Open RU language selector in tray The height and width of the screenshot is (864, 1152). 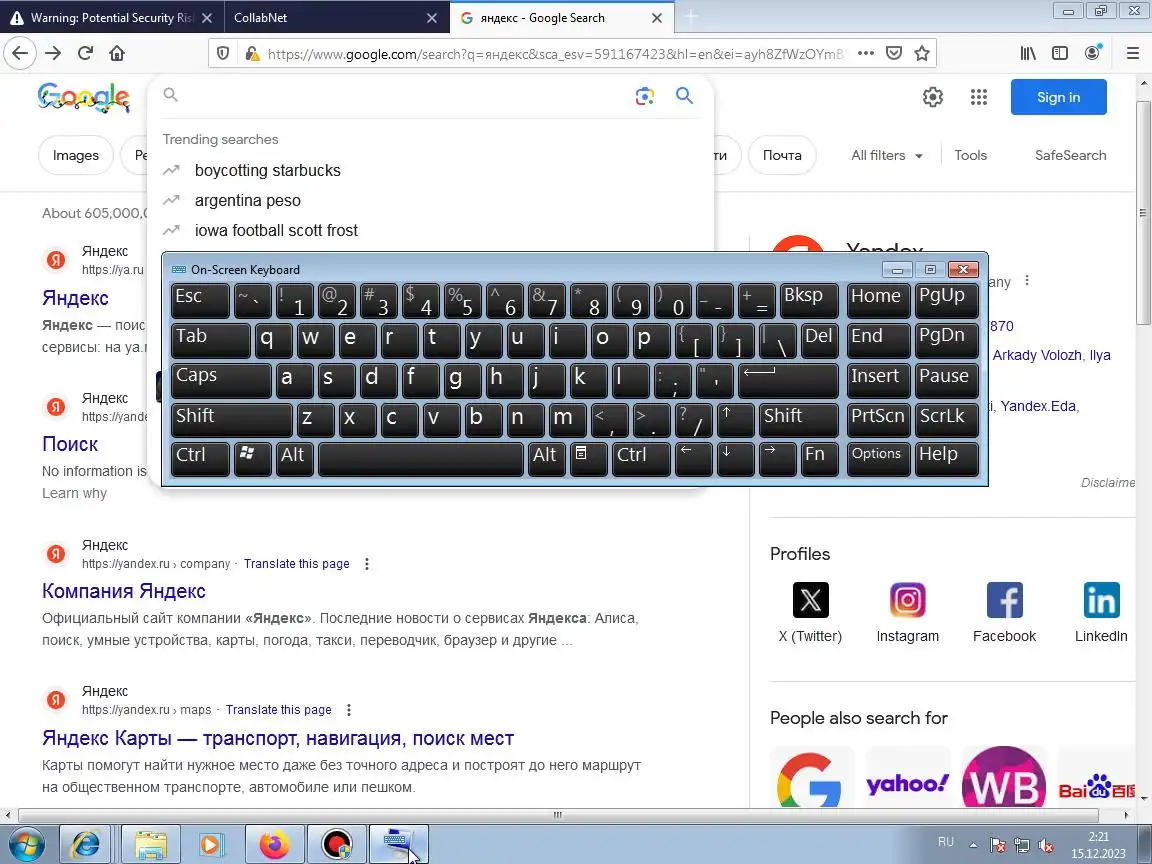946,842
